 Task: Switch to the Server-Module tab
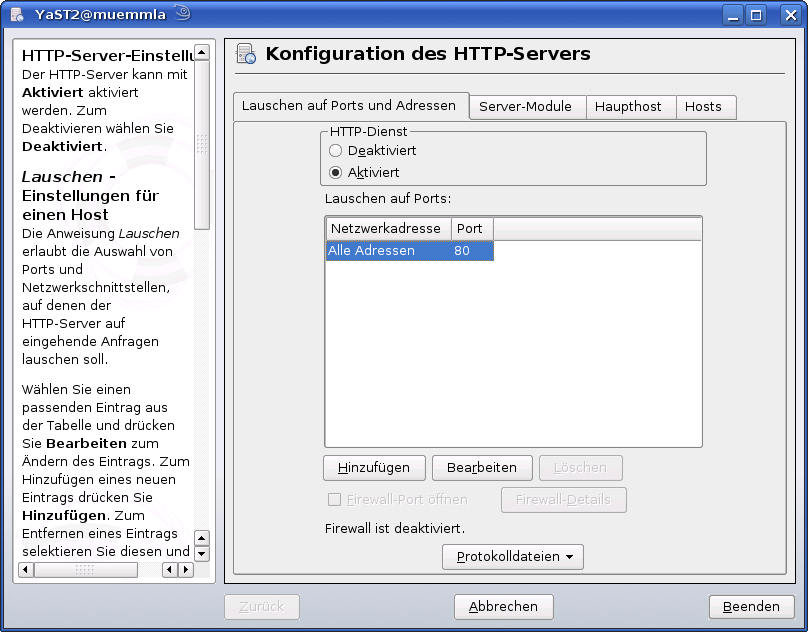pos(525,107)
